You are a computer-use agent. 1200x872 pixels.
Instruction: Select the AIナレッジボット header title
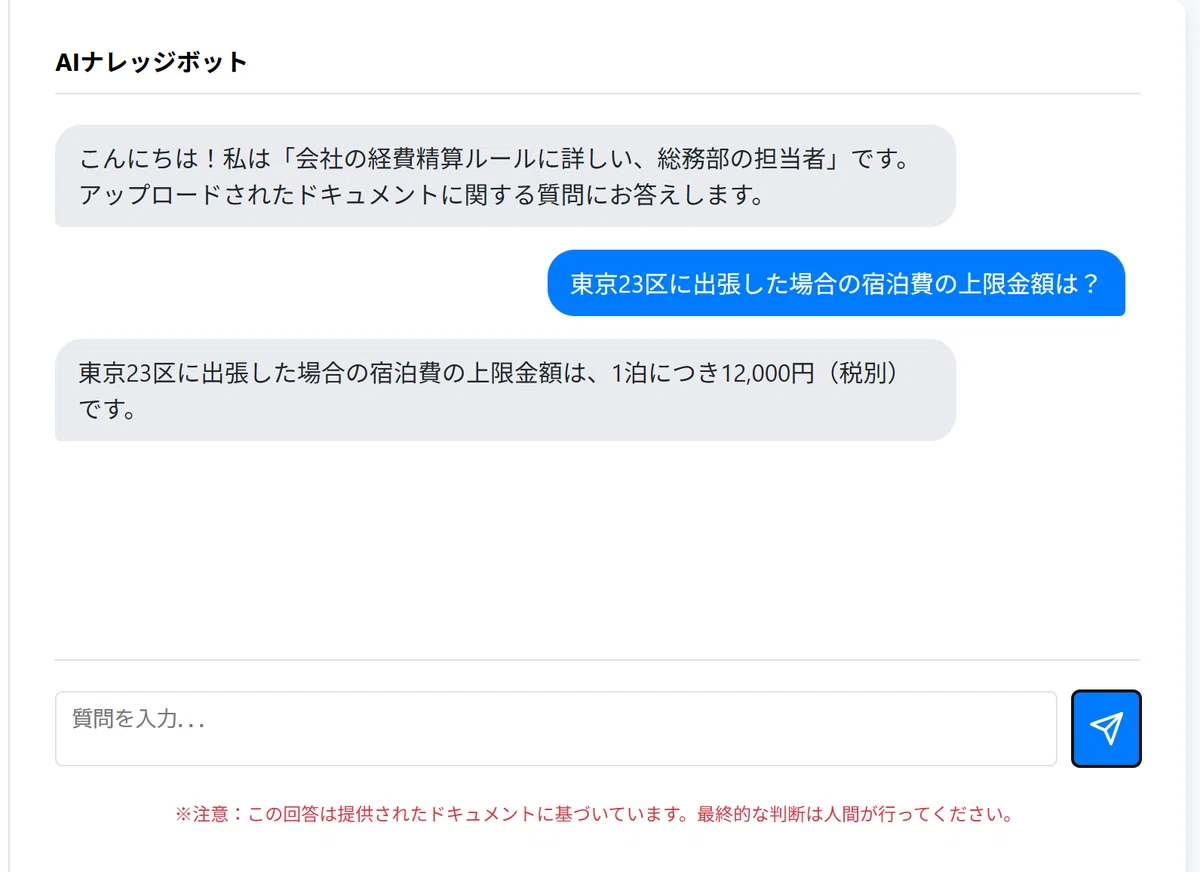(x=151, y=62)
